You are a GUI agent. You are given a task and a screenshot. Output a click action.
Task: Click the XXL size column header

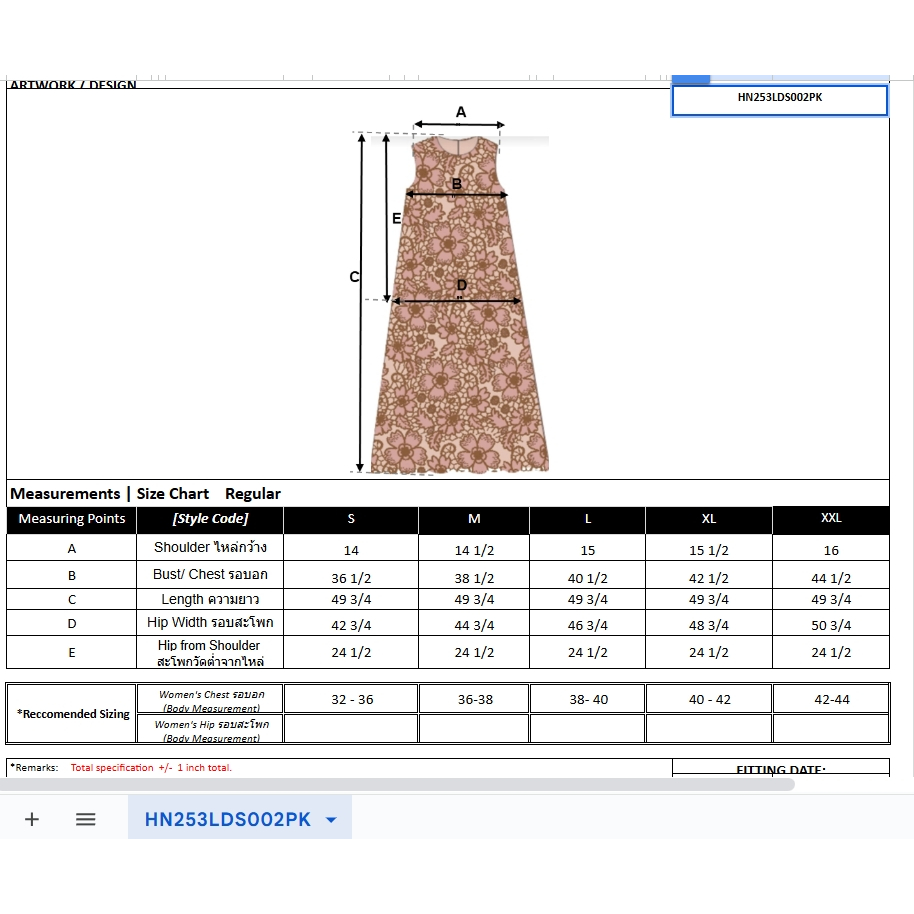pyautogui.click(x=830, y=519)
